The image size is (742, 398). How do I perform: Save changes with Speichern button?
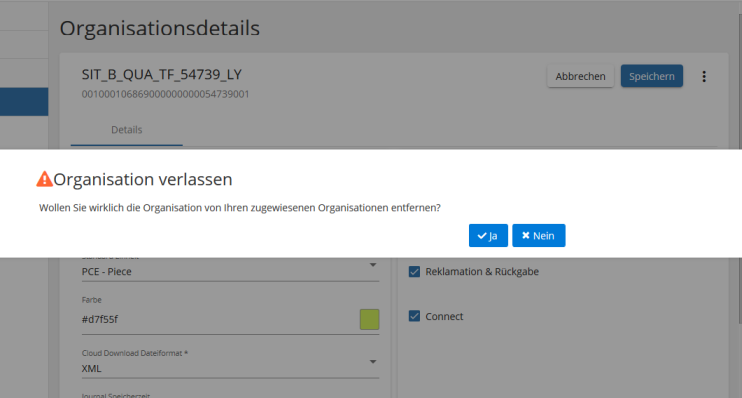pos(652,76)
